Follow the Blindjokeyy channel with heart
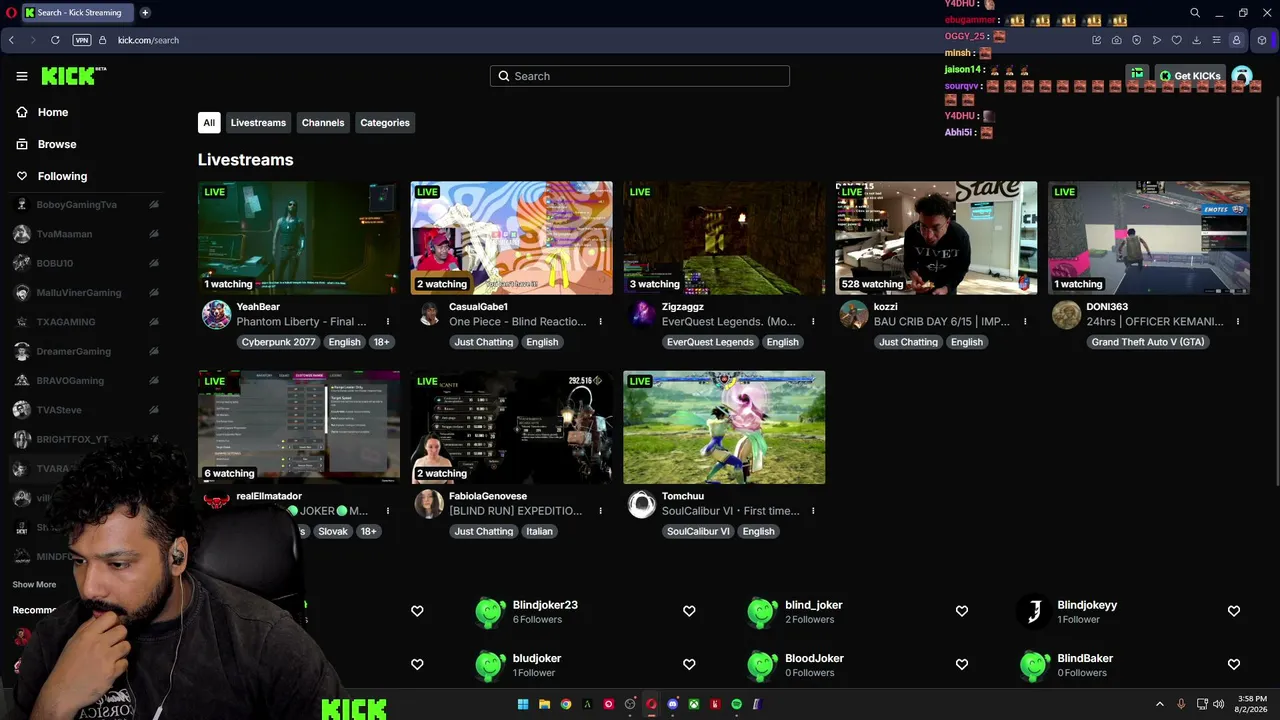Image resolution: width=1280 pixels, height=720 pixels. [x=1233, y=611]
